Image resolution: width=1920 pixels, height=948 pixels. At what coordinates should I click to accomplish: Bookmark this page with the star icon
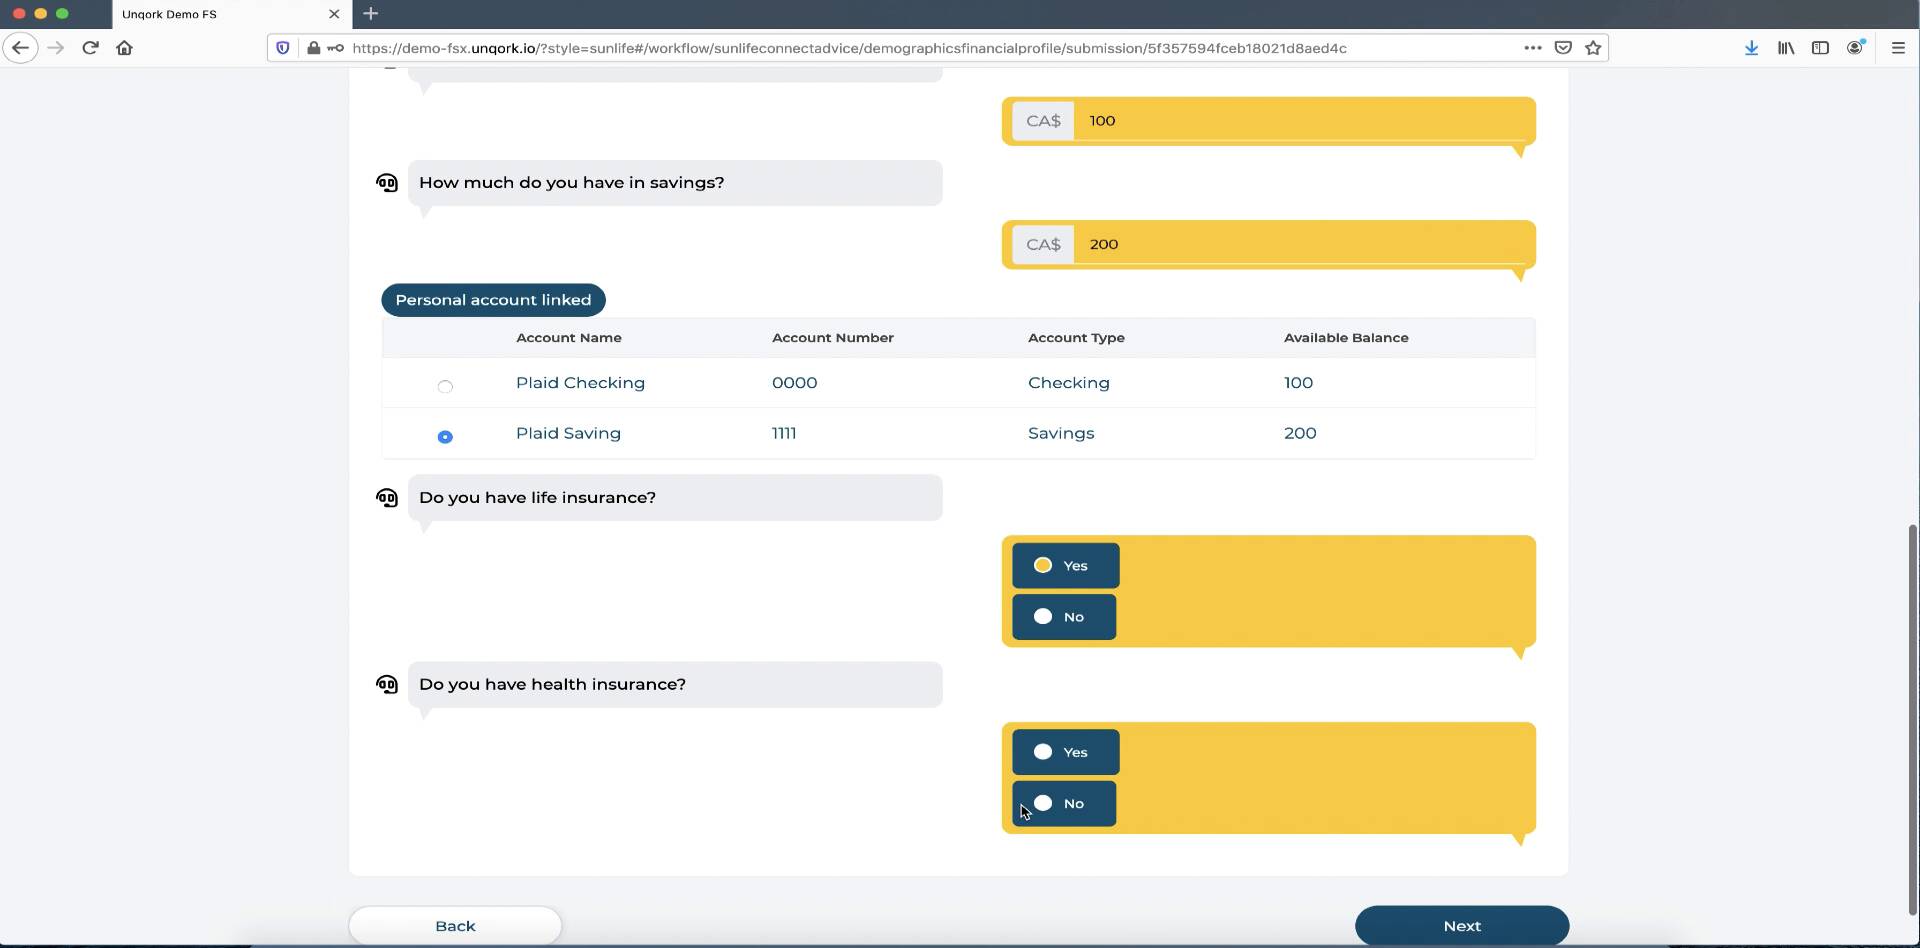[x=1593, y=47]
